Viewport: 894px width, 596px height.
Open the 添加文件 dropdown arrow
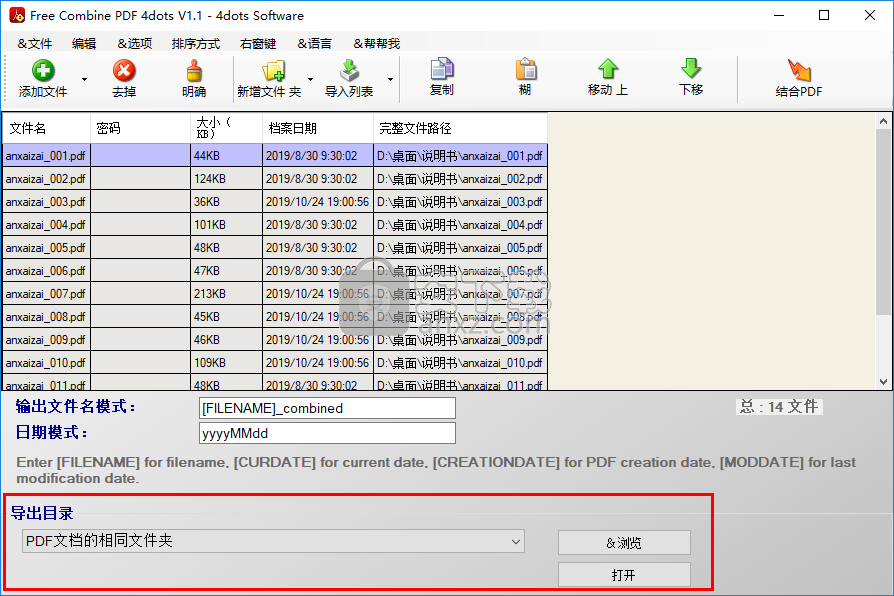click(84, 79)
